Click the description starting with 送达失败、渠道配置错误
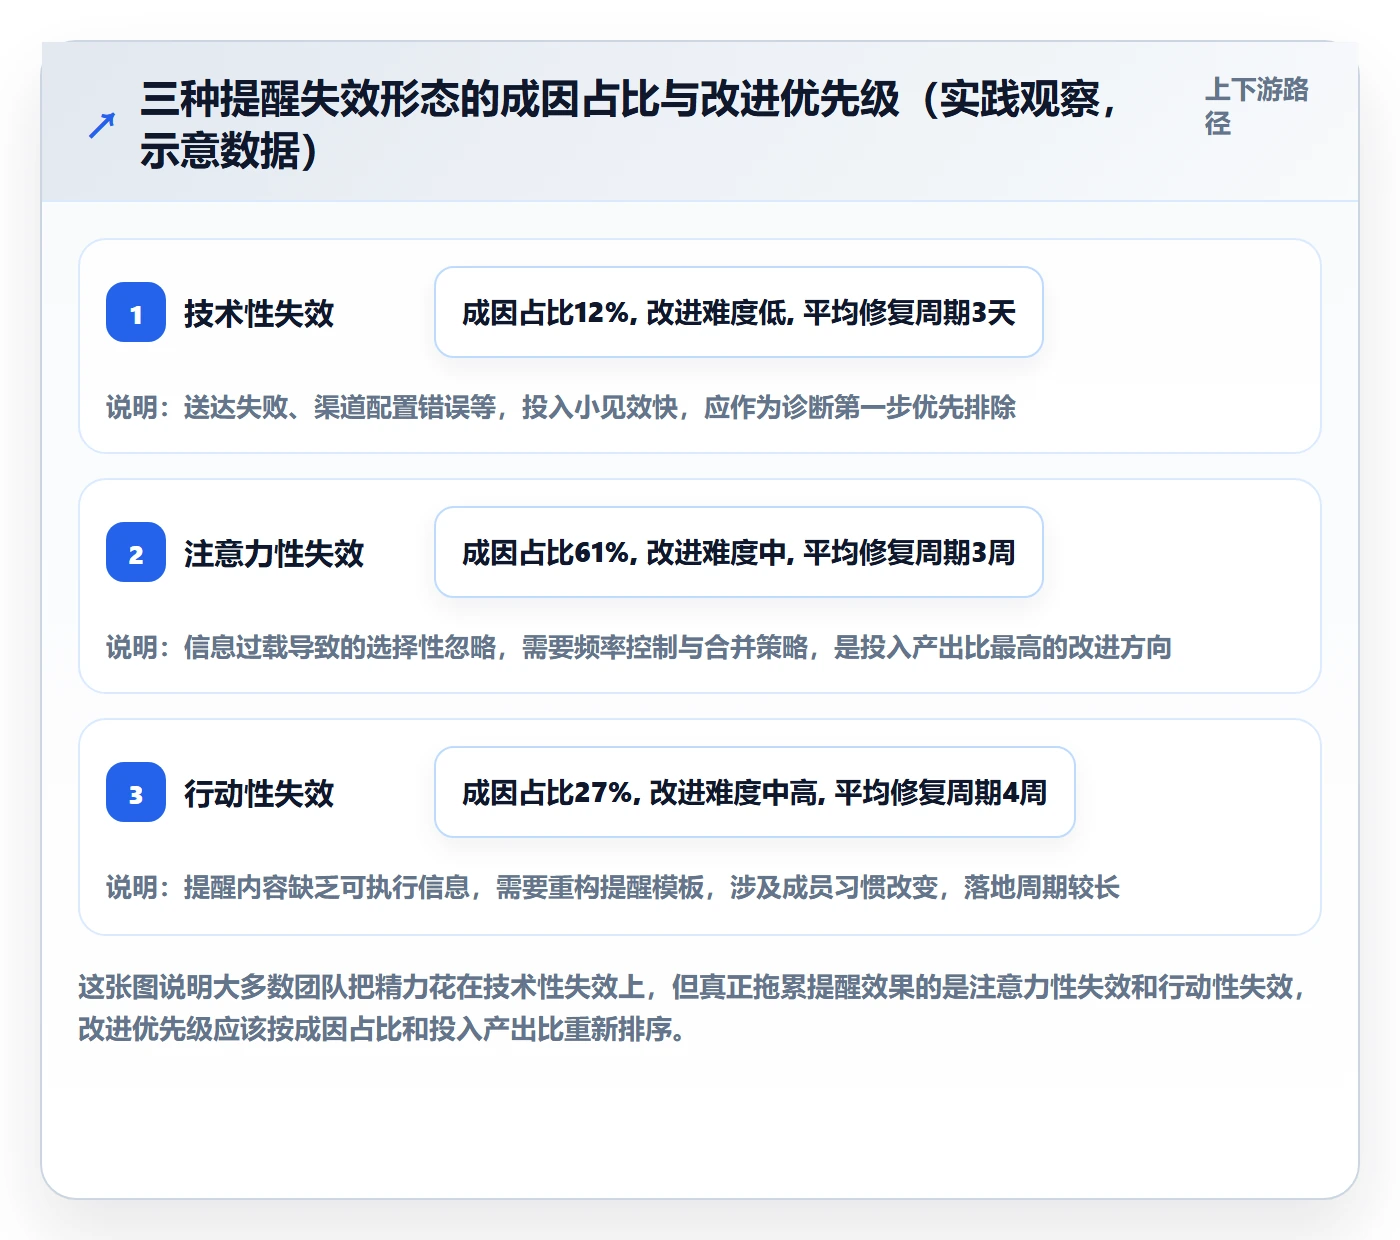 pyautogui.click(x=561, y=407)
